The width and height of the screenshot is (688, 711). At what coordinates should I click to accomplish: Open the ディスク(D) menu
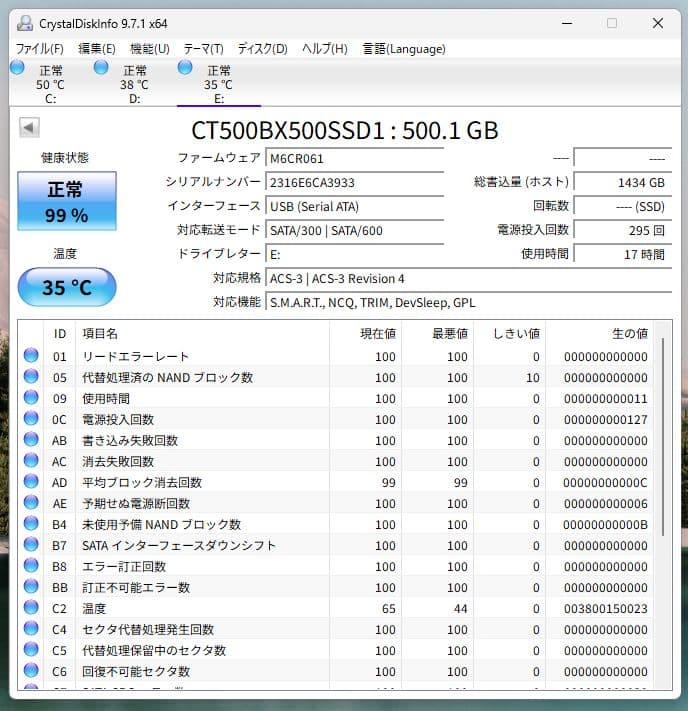263,49
